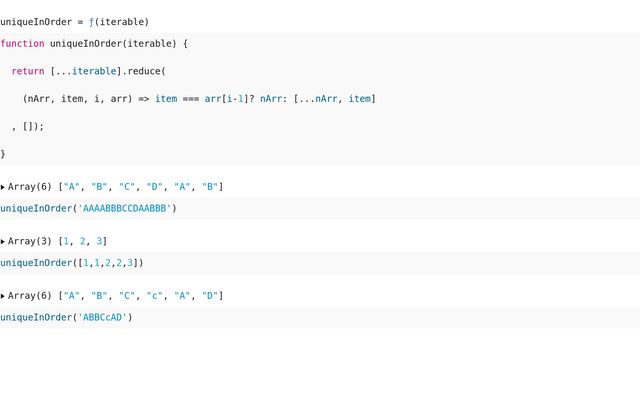Click the ", []);" code line
The height and width of the screenshot is (400, 640).
coord(28,126)
